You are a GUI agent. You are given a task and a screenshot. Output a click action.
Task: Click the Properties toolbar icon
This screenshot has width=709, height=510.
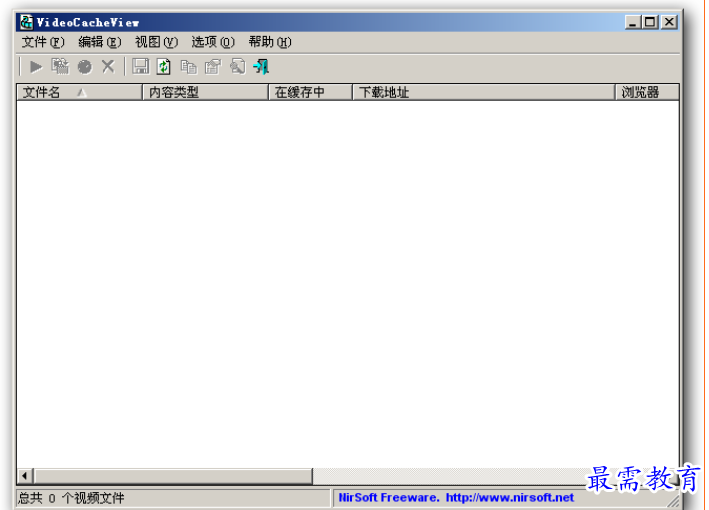pyautogui.click(x=213, y=67)
